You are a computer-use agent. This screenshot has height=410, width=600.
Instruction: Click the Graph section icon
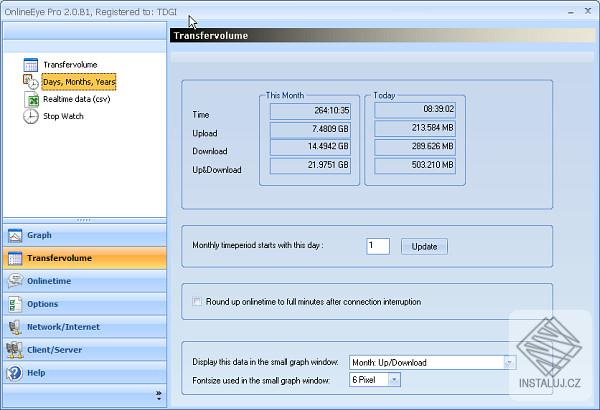15,235
